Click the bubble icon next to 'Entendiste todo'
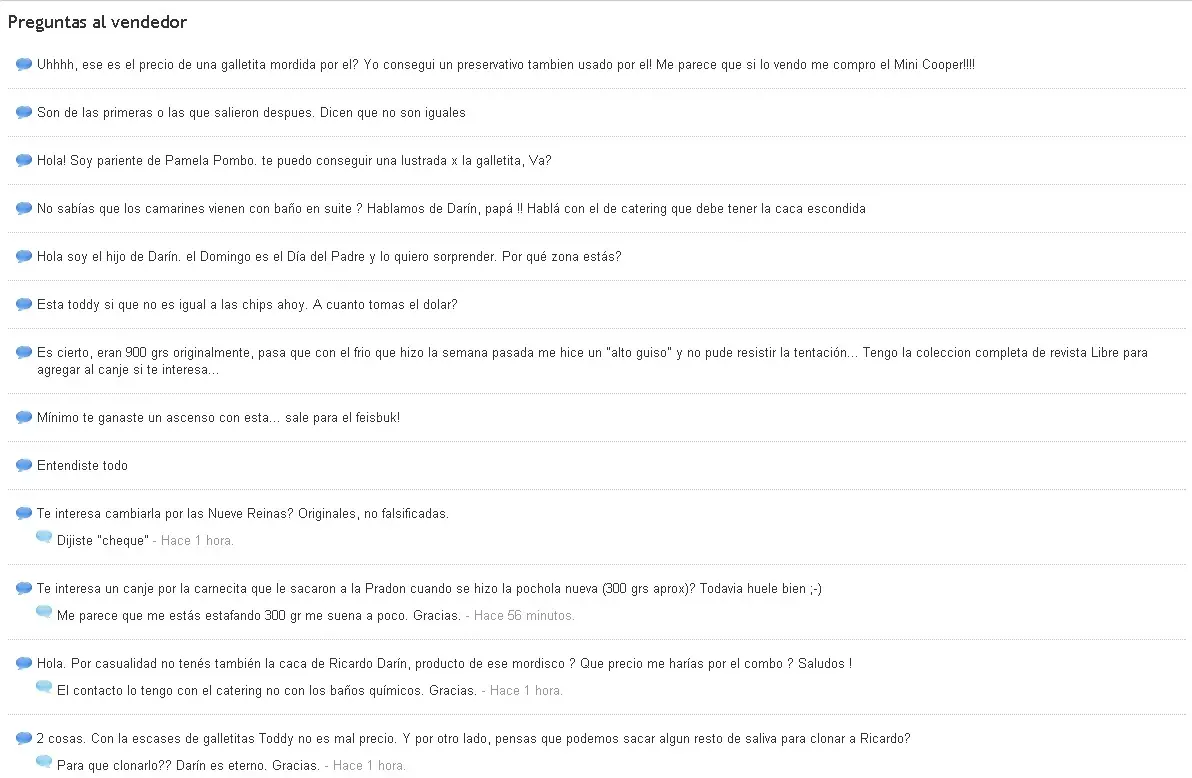Image resolution: width=1192 pixels, height=778 pixels. coord(24,465)
